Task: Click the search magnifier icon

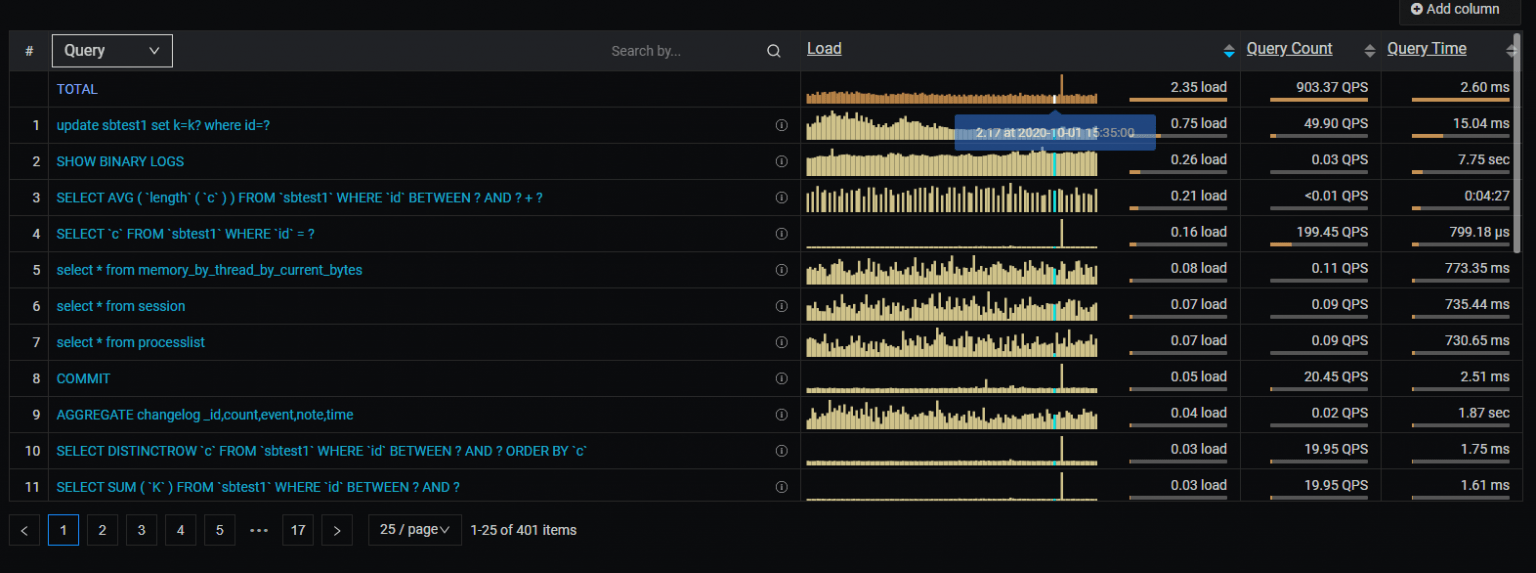Action: (773, 51)
